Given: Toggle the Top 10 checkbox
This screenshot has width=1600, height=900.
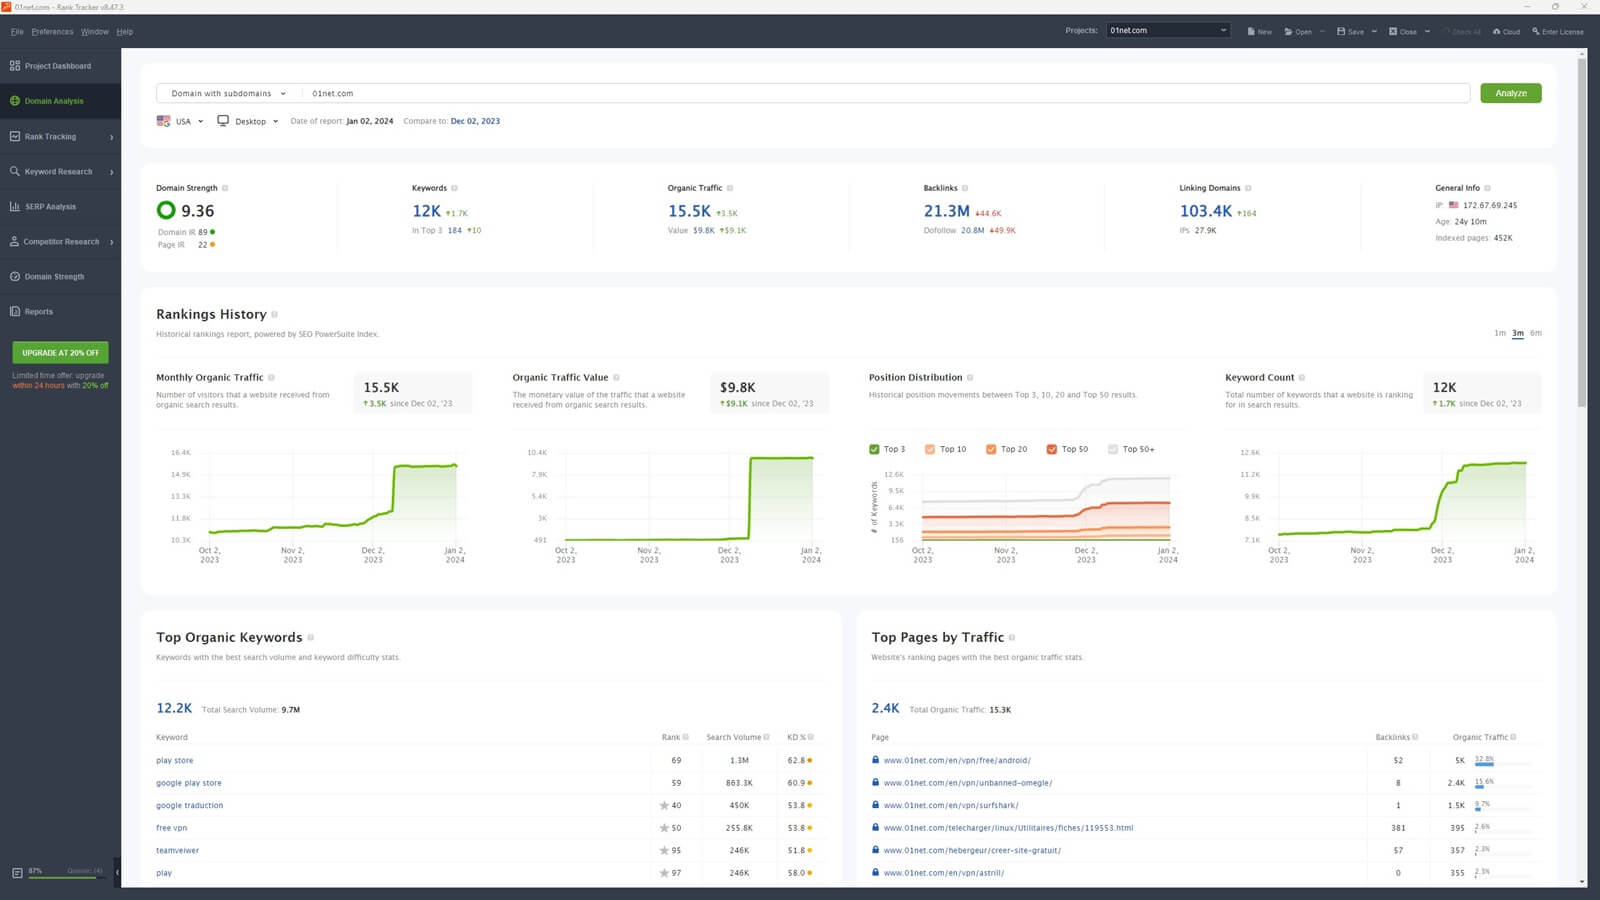Looking at the screenshot, I should coord(930,449).
